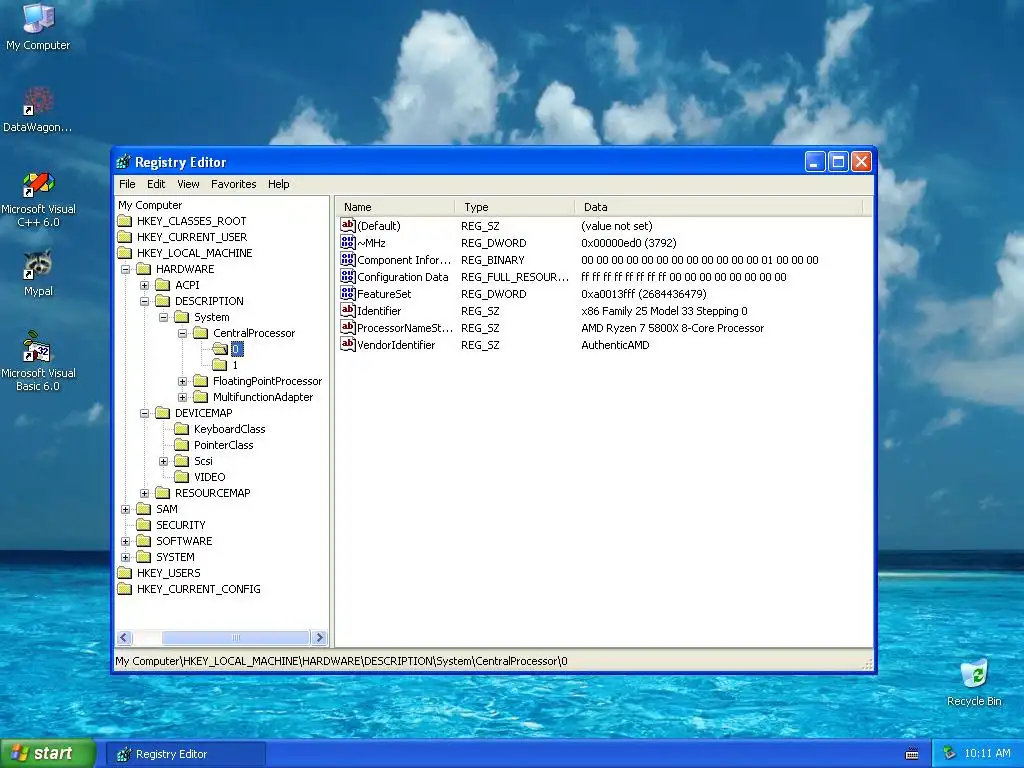The width and height of the screenshot is (1024, 768).
Task: Expand the FloatingPointProcessor key
Action: point(182,381)
